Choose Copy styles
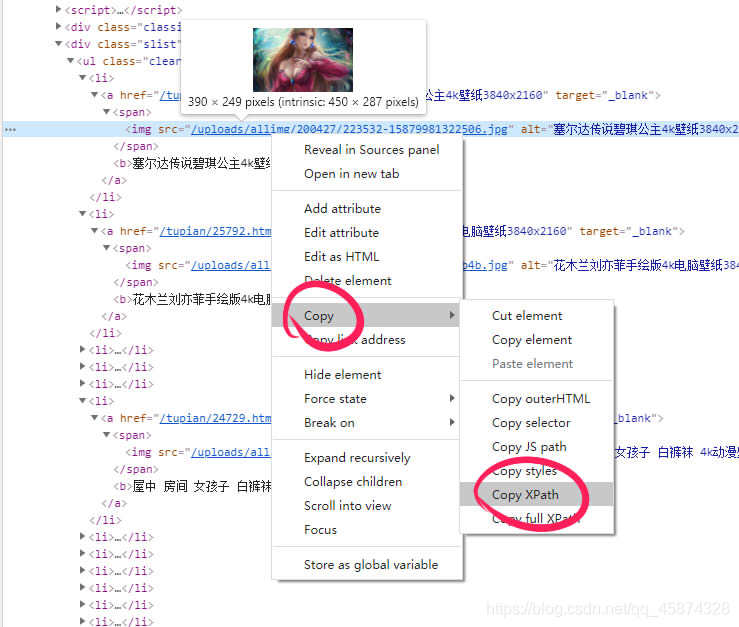Viewport: 739px width, 627px height. (524, 470)
